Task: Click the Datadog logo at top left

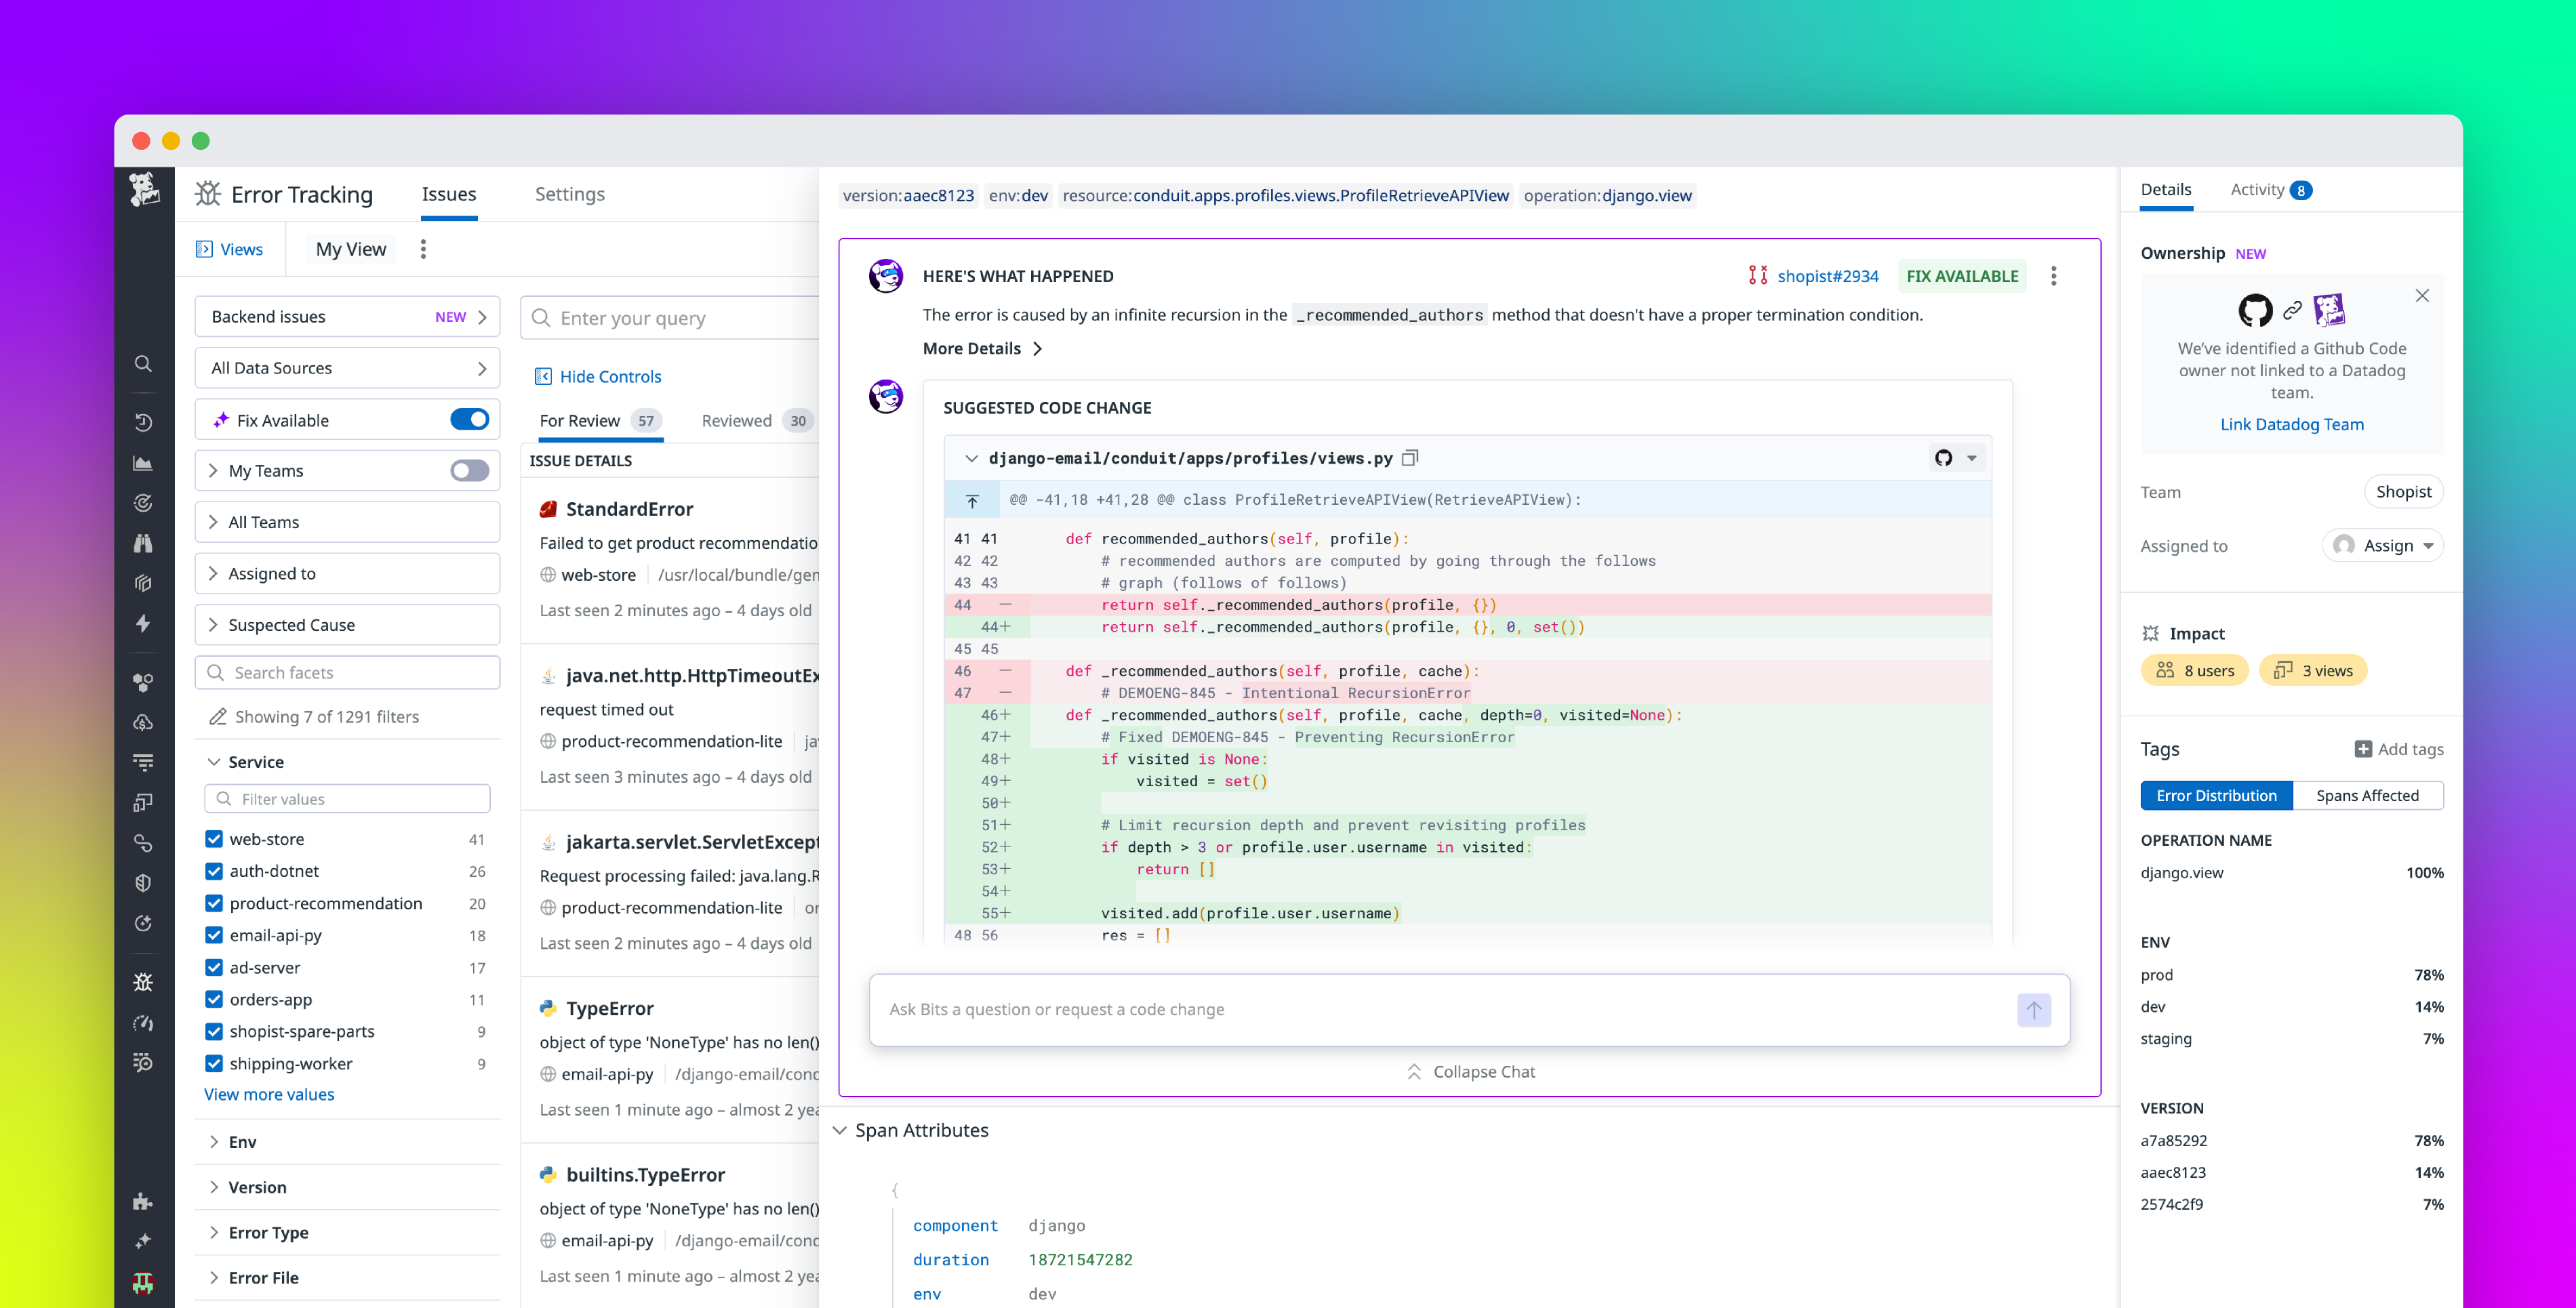Action: pyautogui.click(x=145, y=190)
